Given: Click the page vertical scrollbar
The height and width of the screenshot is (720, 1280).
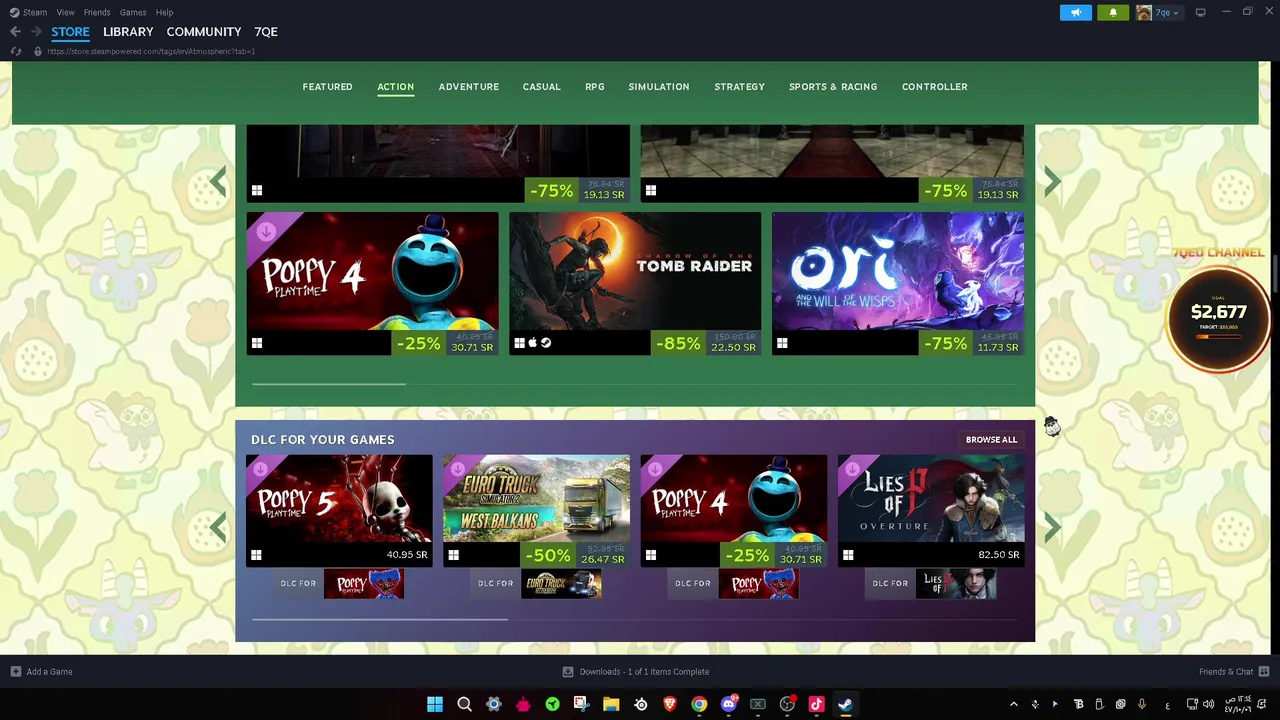Looking at the screenshot, I should (1274, 274).
